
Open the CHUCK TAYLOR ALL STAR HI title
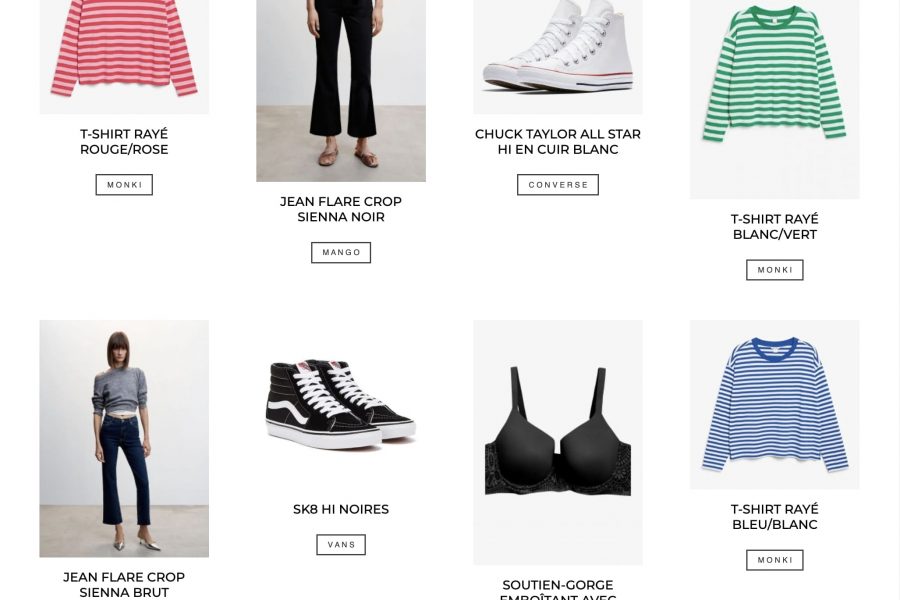(x=558, y=142)
